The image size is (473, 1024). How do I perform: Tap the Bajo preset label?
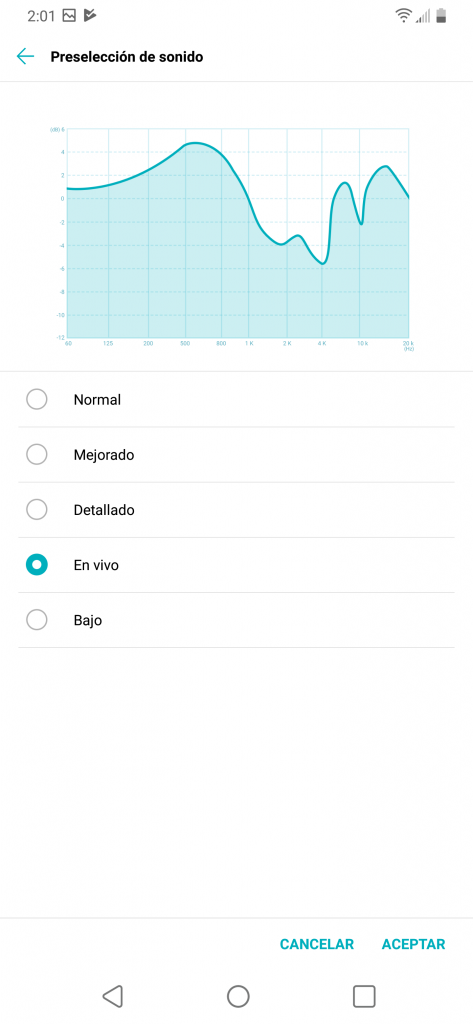tap(88, 620)
